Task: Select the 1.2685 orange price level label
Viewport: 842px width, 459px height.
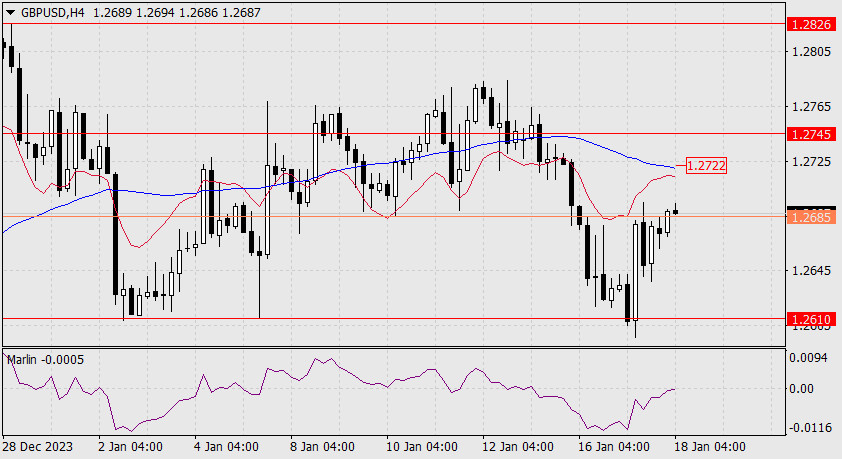Action: click(x=811, y=217)
